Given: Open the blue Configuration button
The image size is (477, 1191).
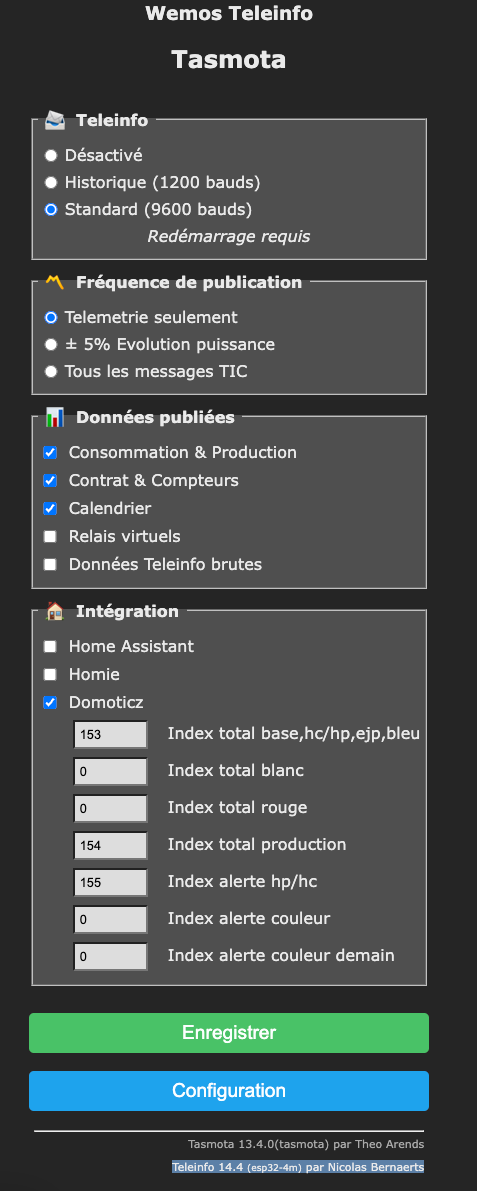Looking at the screenshot, I should tap(229, 1091).
